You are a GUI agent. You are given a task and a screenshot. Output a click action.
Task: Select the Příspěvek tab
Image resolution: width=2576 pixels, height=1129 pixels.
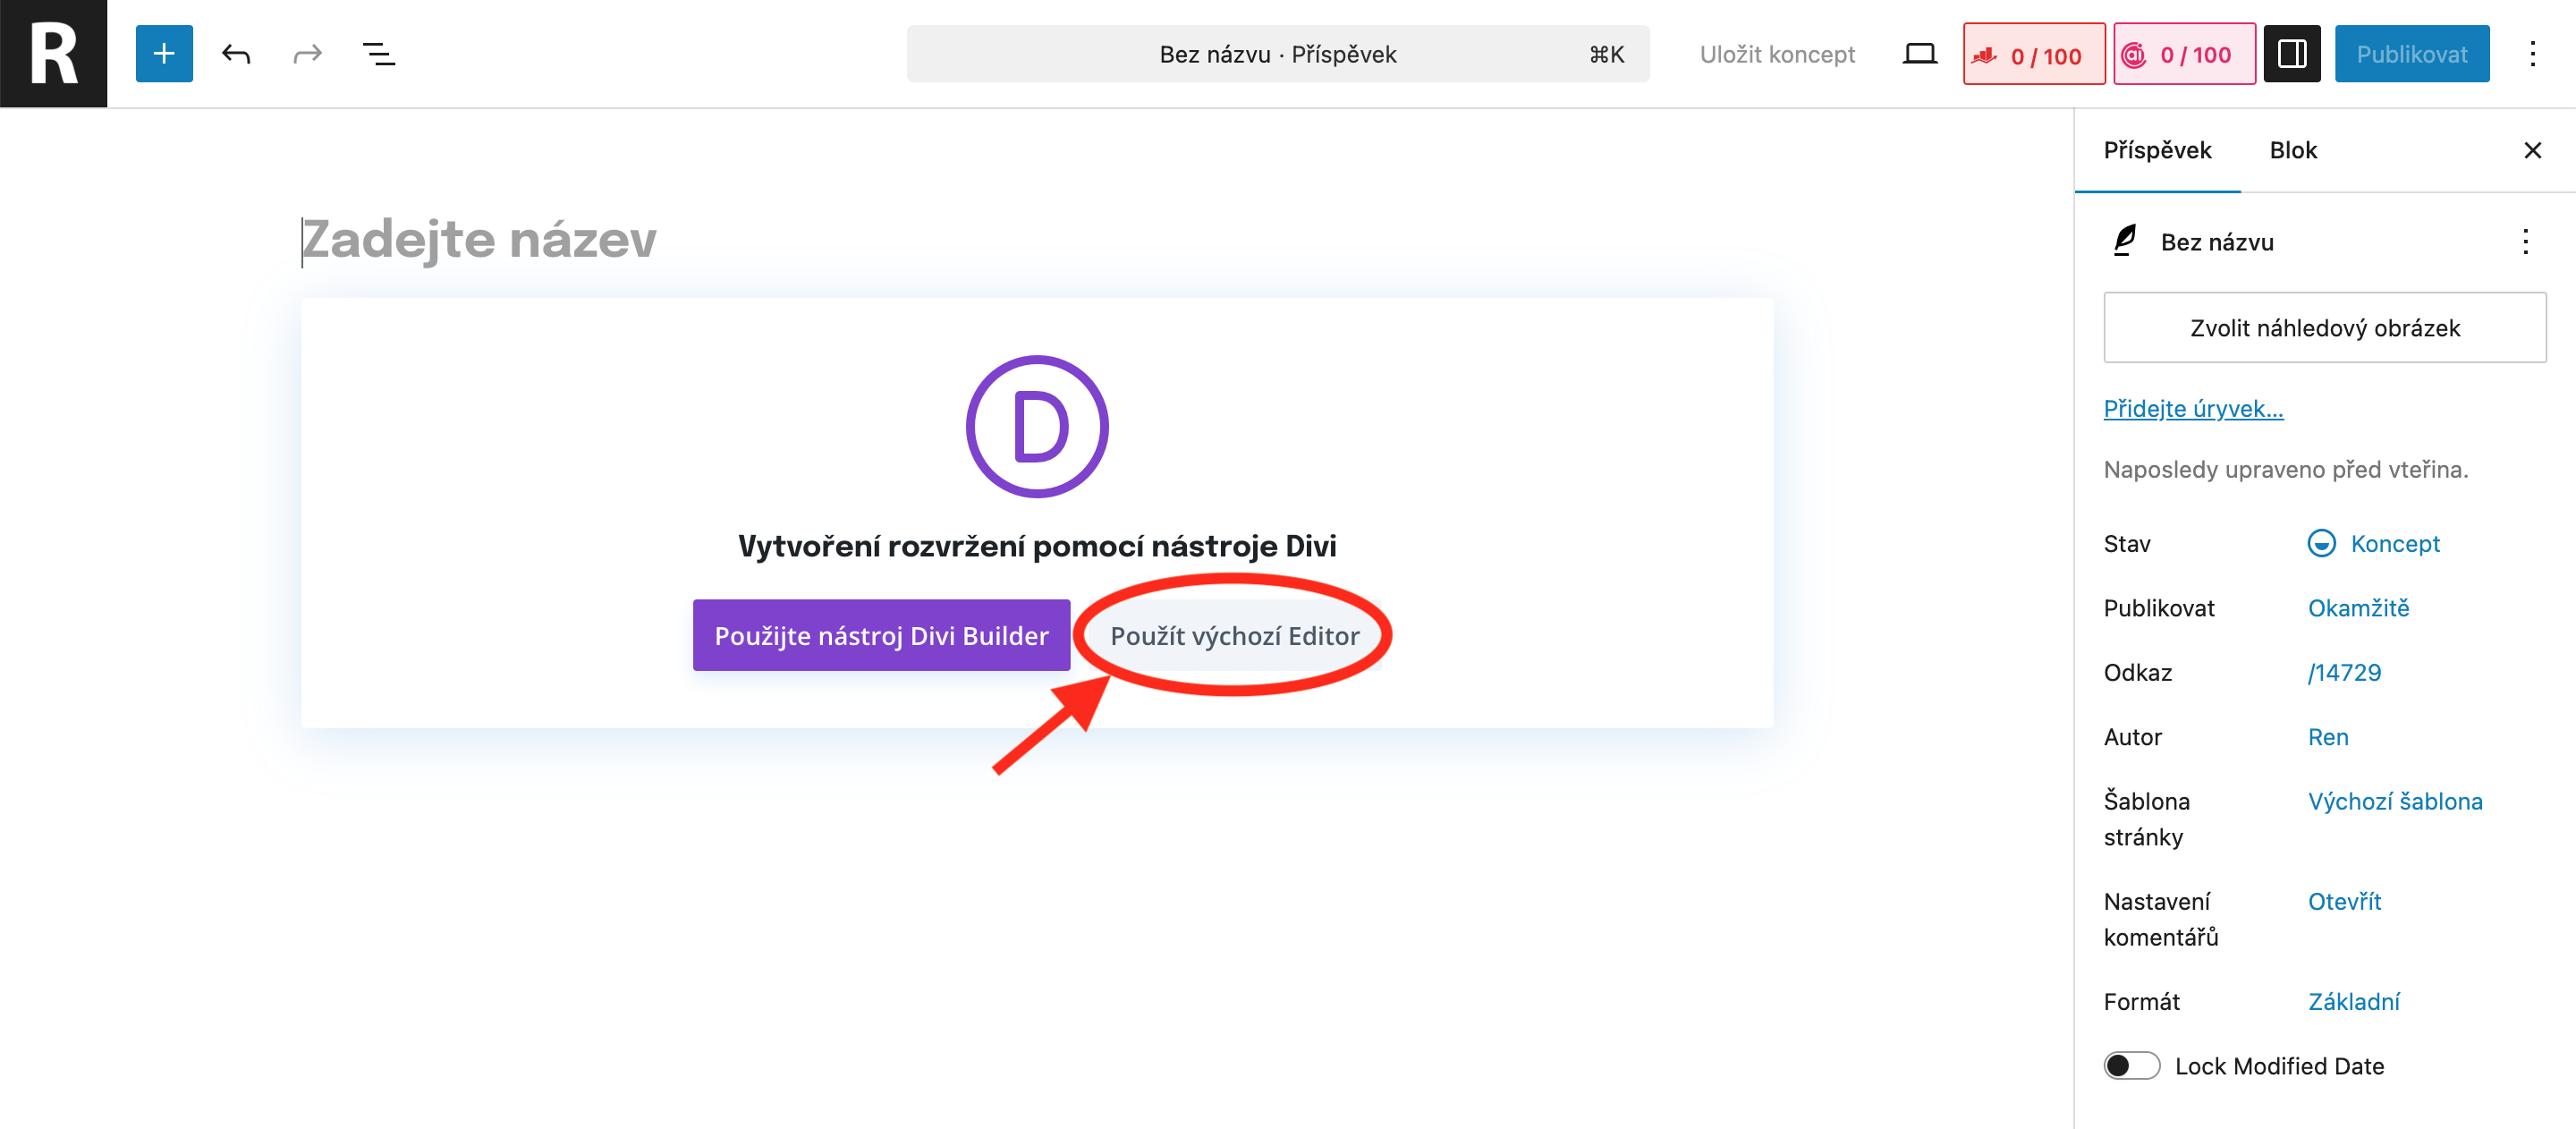coord(2157,150)
